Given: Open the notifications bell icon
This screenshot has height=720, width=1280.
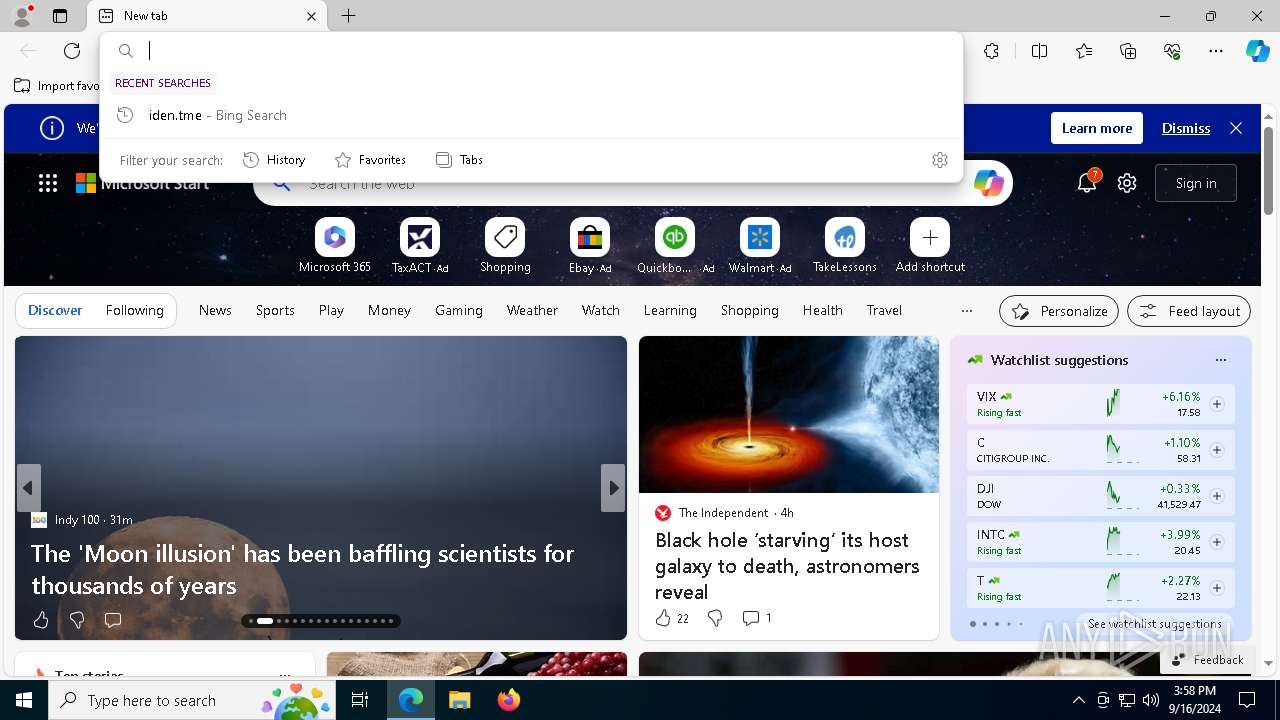Looking at the screenshot, I should (1087, 183).
